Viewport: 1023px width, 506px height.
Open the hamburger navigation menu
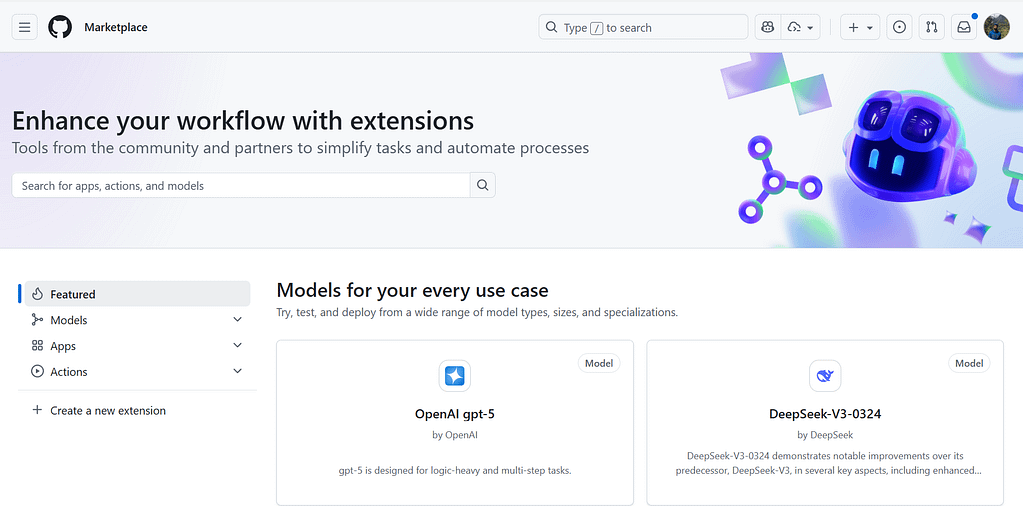point(25,27)
